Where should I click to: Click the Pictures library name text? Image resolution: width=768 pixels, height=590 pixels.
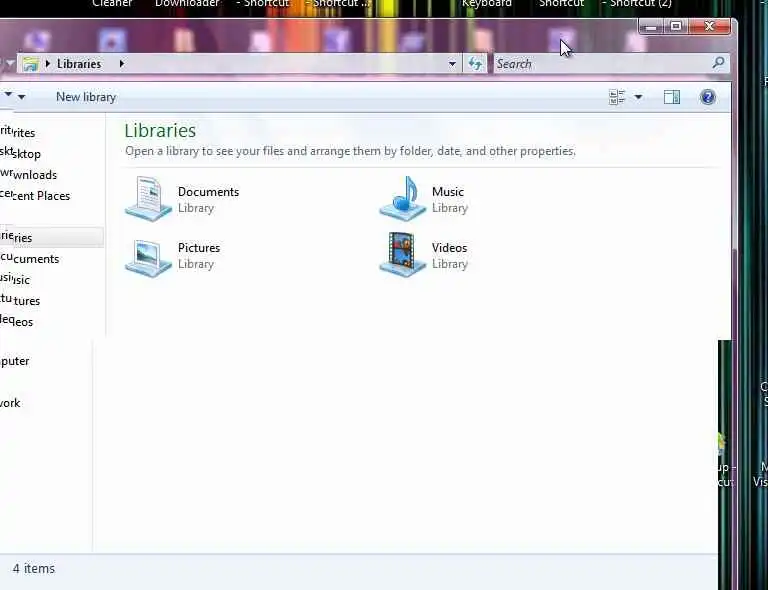tap(199, 248)
